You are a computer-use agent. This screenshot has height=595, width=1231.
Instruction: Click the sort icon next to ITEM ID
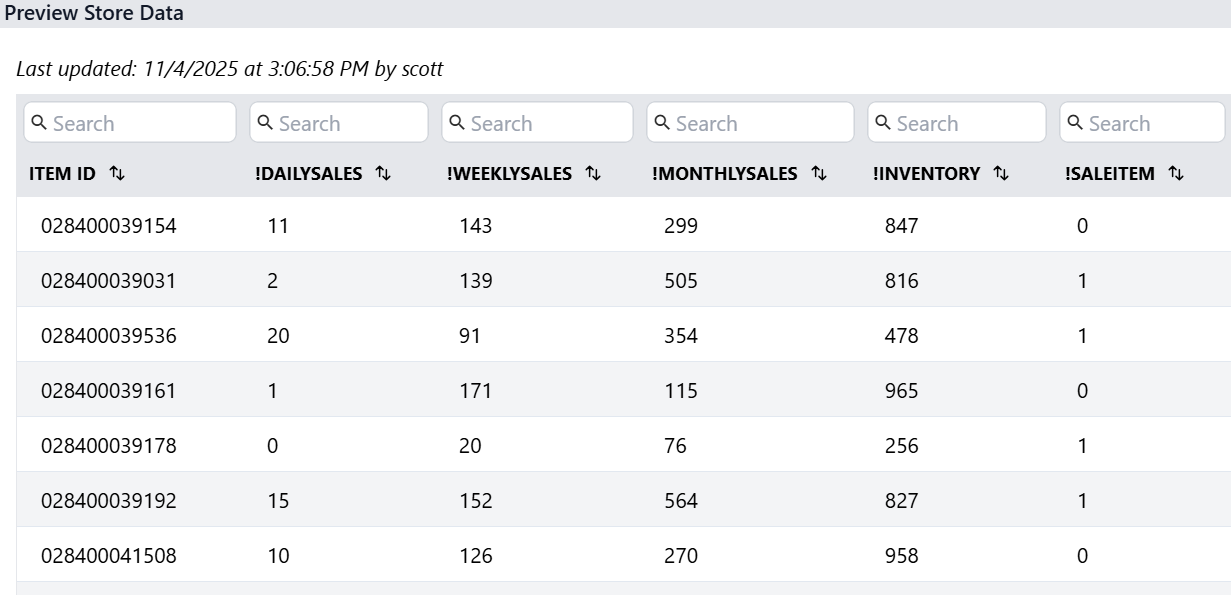pos(117,174)
